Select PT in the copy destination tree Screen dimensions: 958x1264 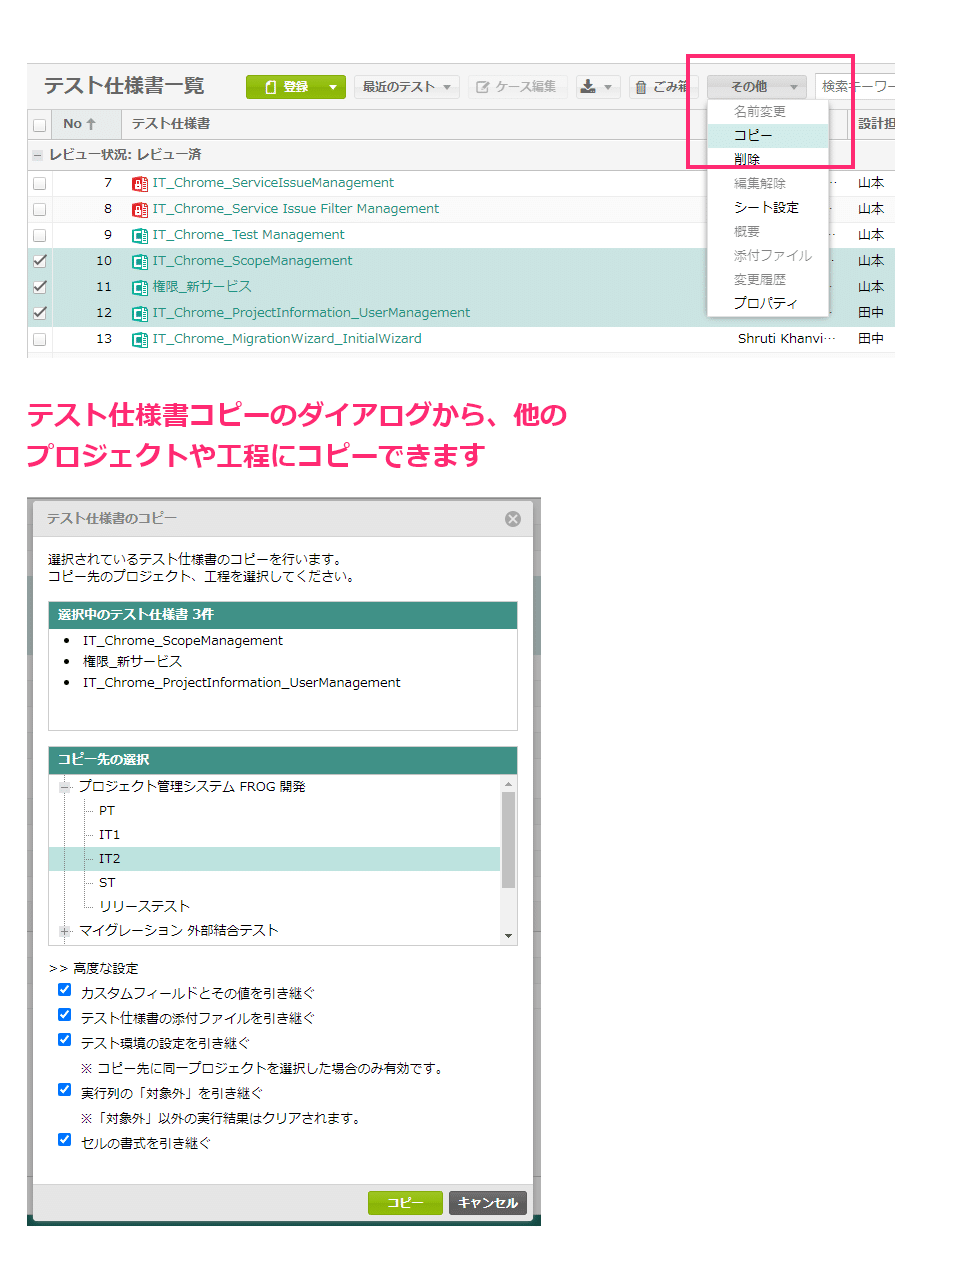107,811
